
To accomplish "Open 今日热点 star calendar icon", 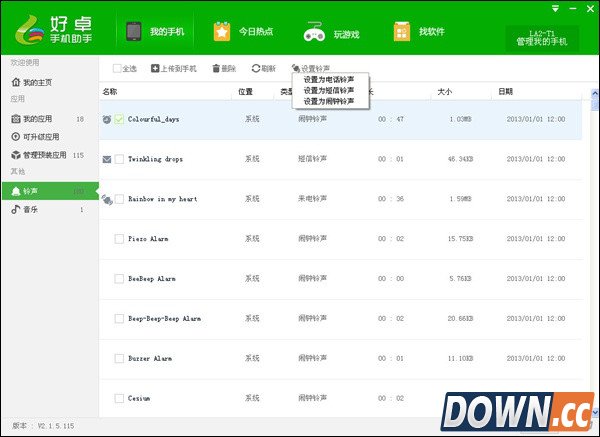I will point(222,31).
